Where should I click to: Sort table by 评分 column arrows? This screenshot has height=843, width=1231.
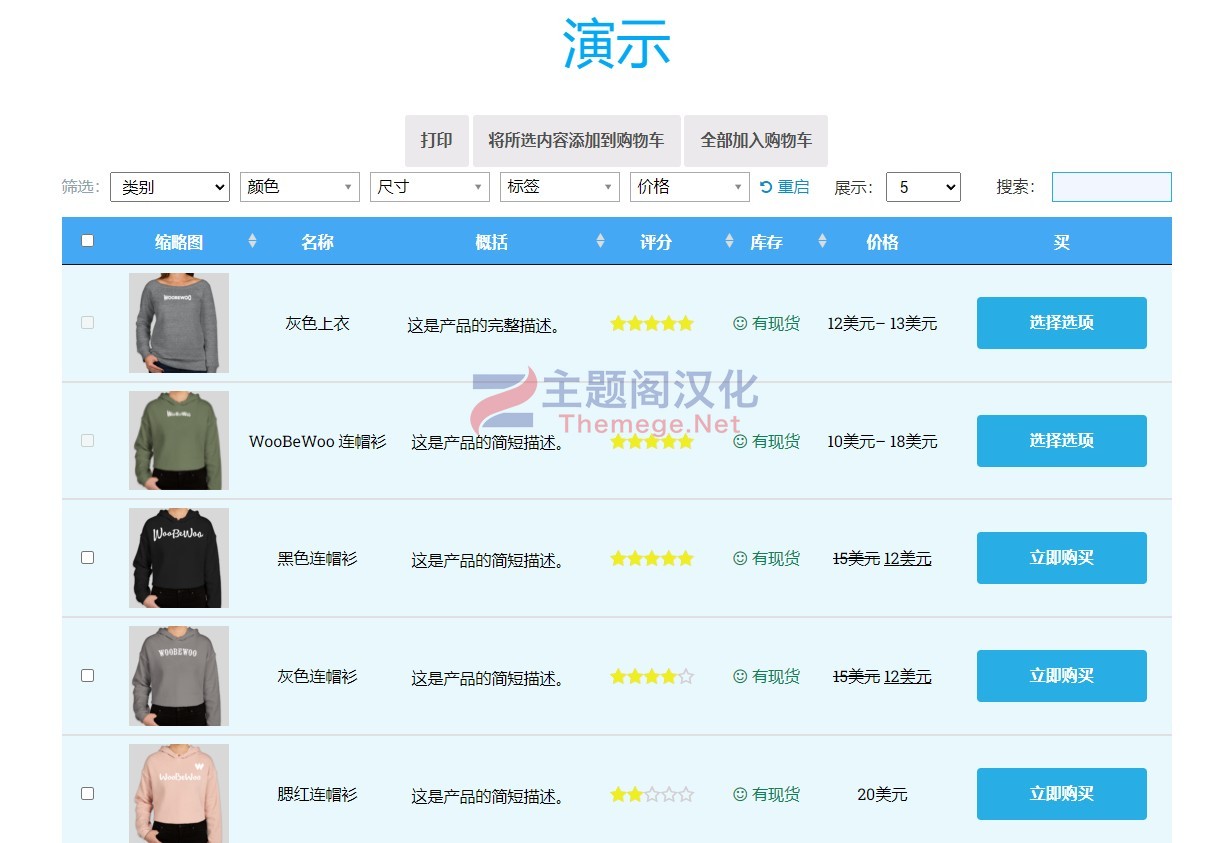click(729, 241)
